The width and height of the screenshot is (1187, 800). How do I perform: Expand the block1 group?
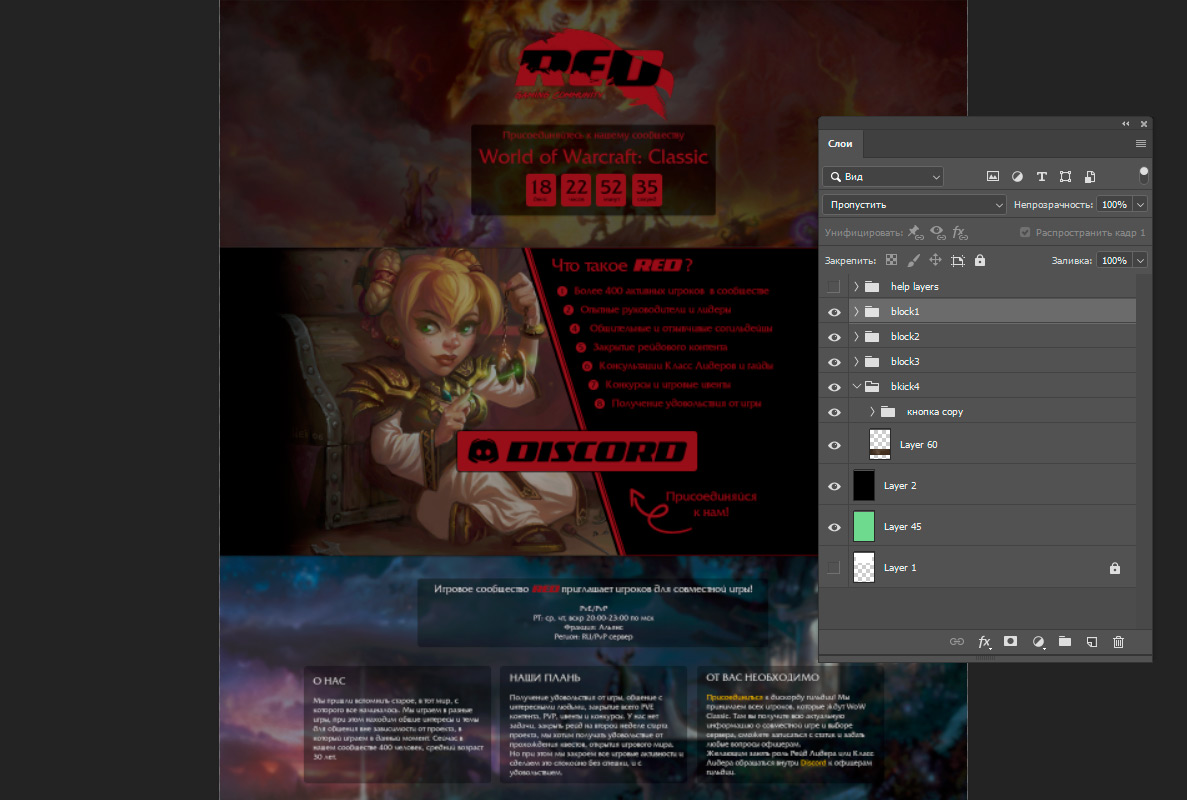pyautogui.click(x=856, y=312)
